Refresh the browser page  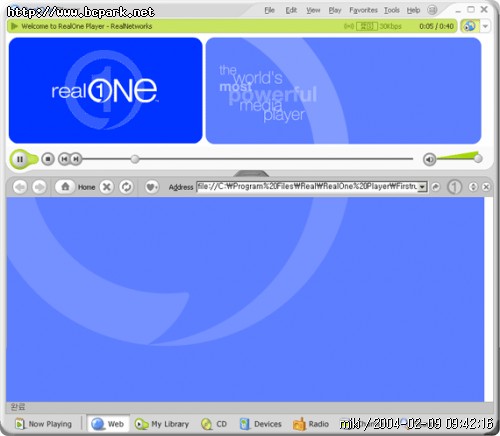coord(126,187)
